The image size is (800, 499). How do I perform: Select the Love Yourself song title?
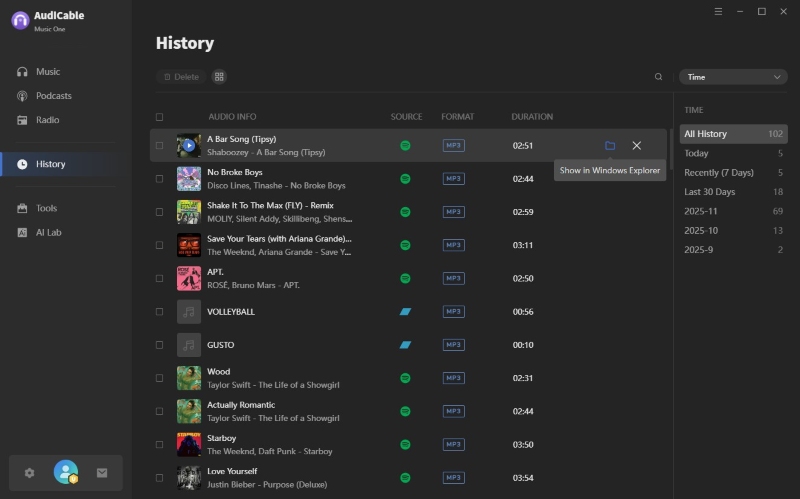pos(232,471)
